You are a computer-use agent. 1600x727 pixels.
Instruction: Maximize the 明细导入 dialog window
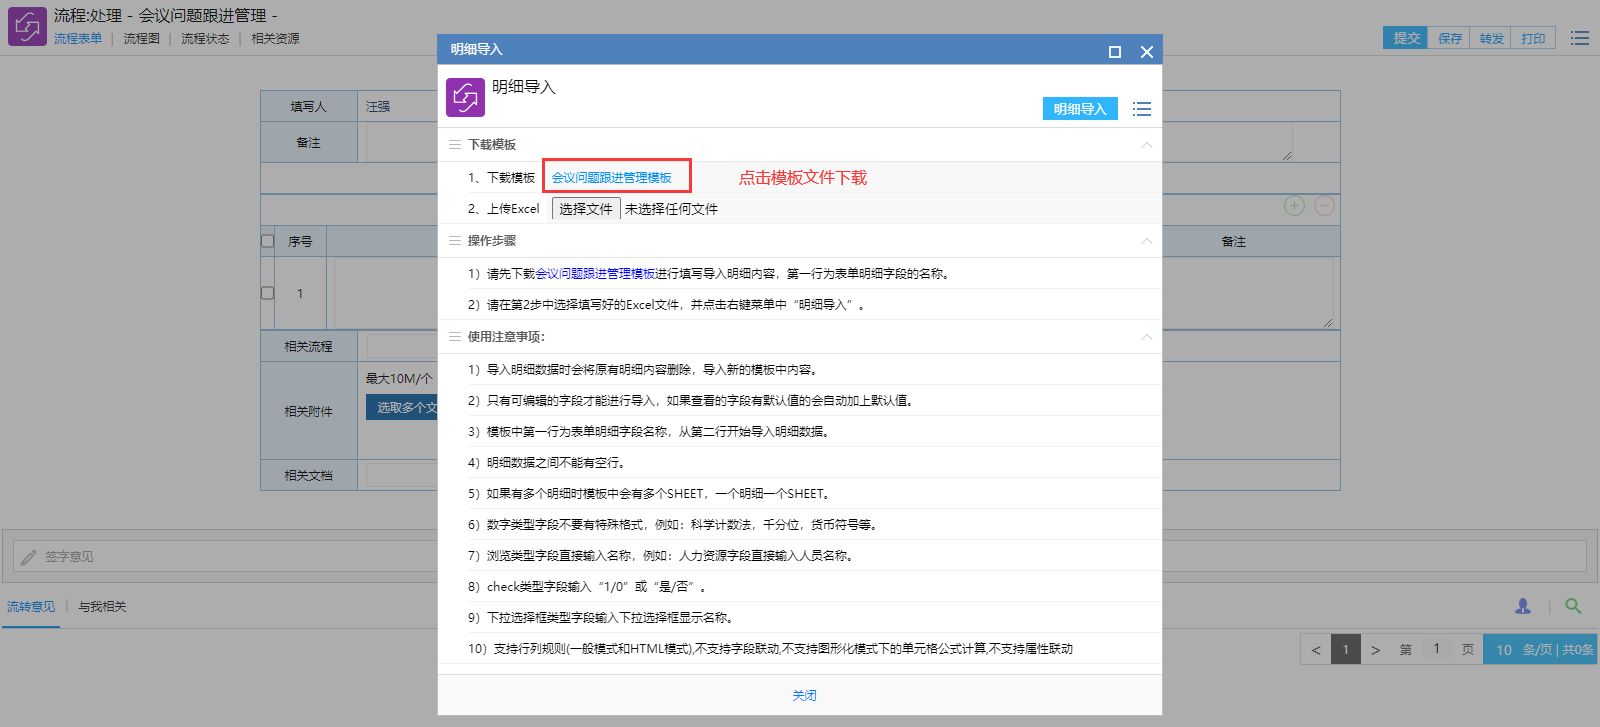[x=1114, y=52]
